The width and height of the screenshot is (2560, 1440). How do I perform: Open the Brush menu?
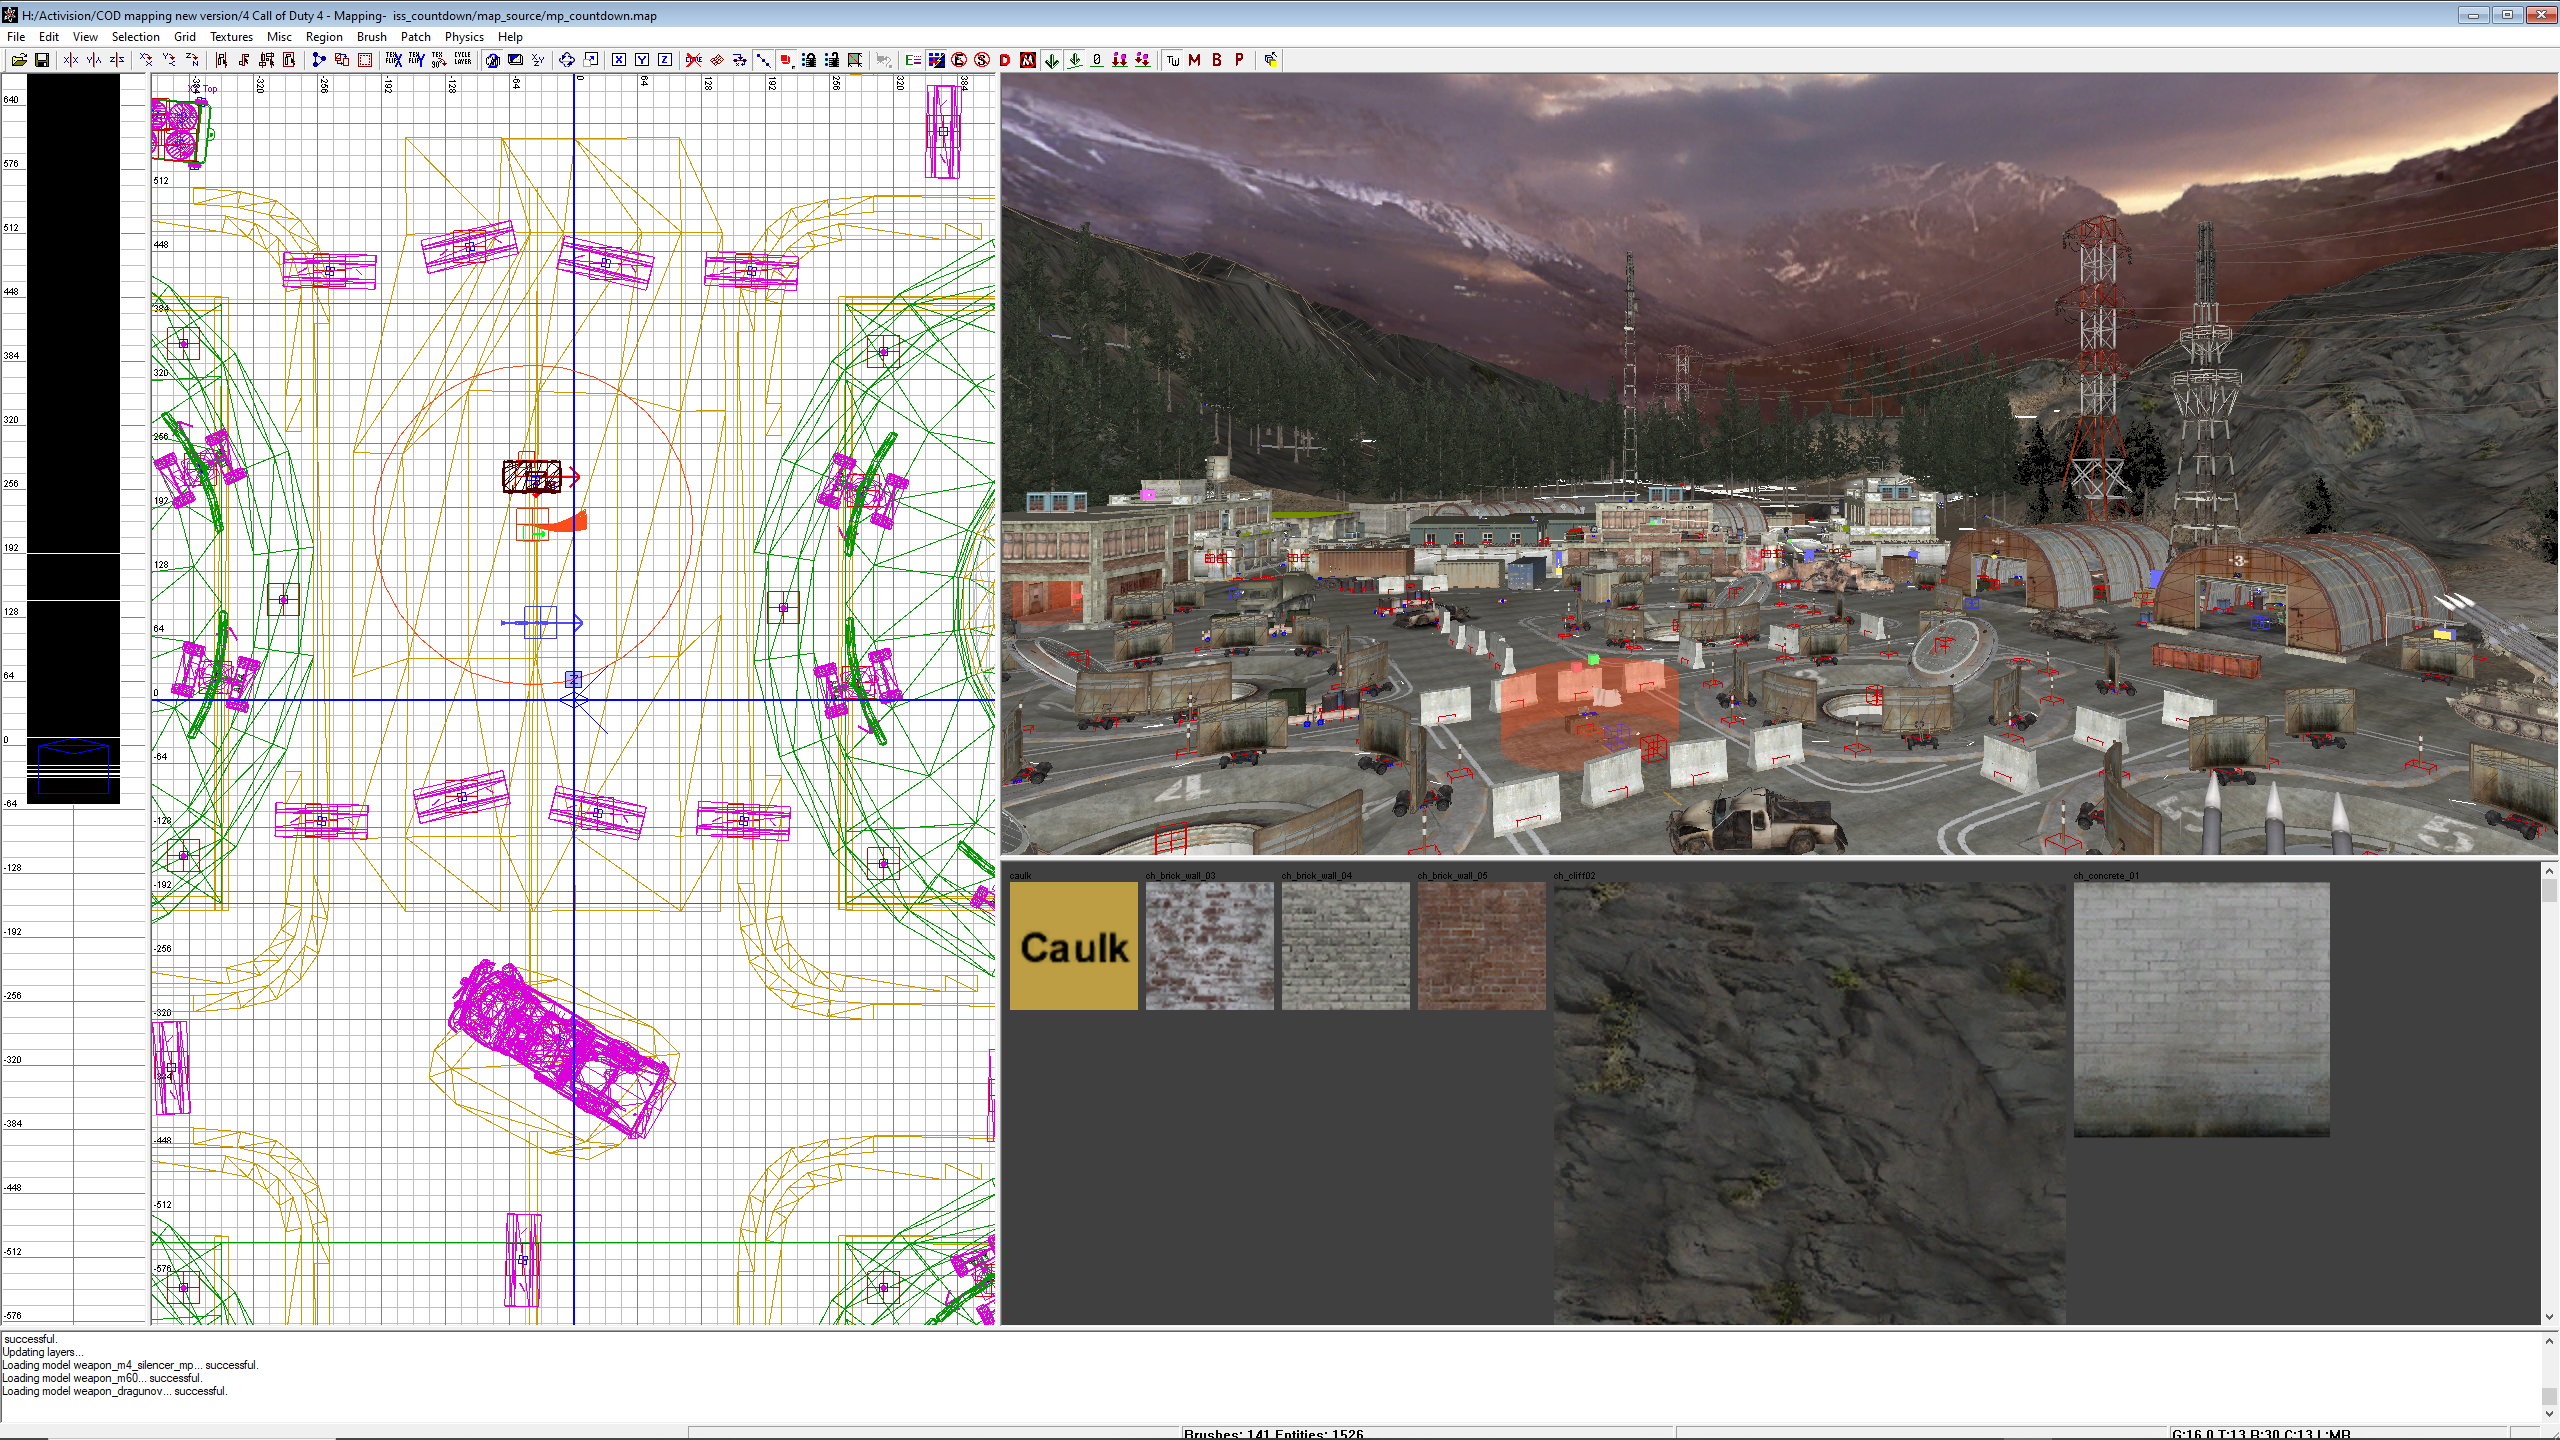point(372,37)
